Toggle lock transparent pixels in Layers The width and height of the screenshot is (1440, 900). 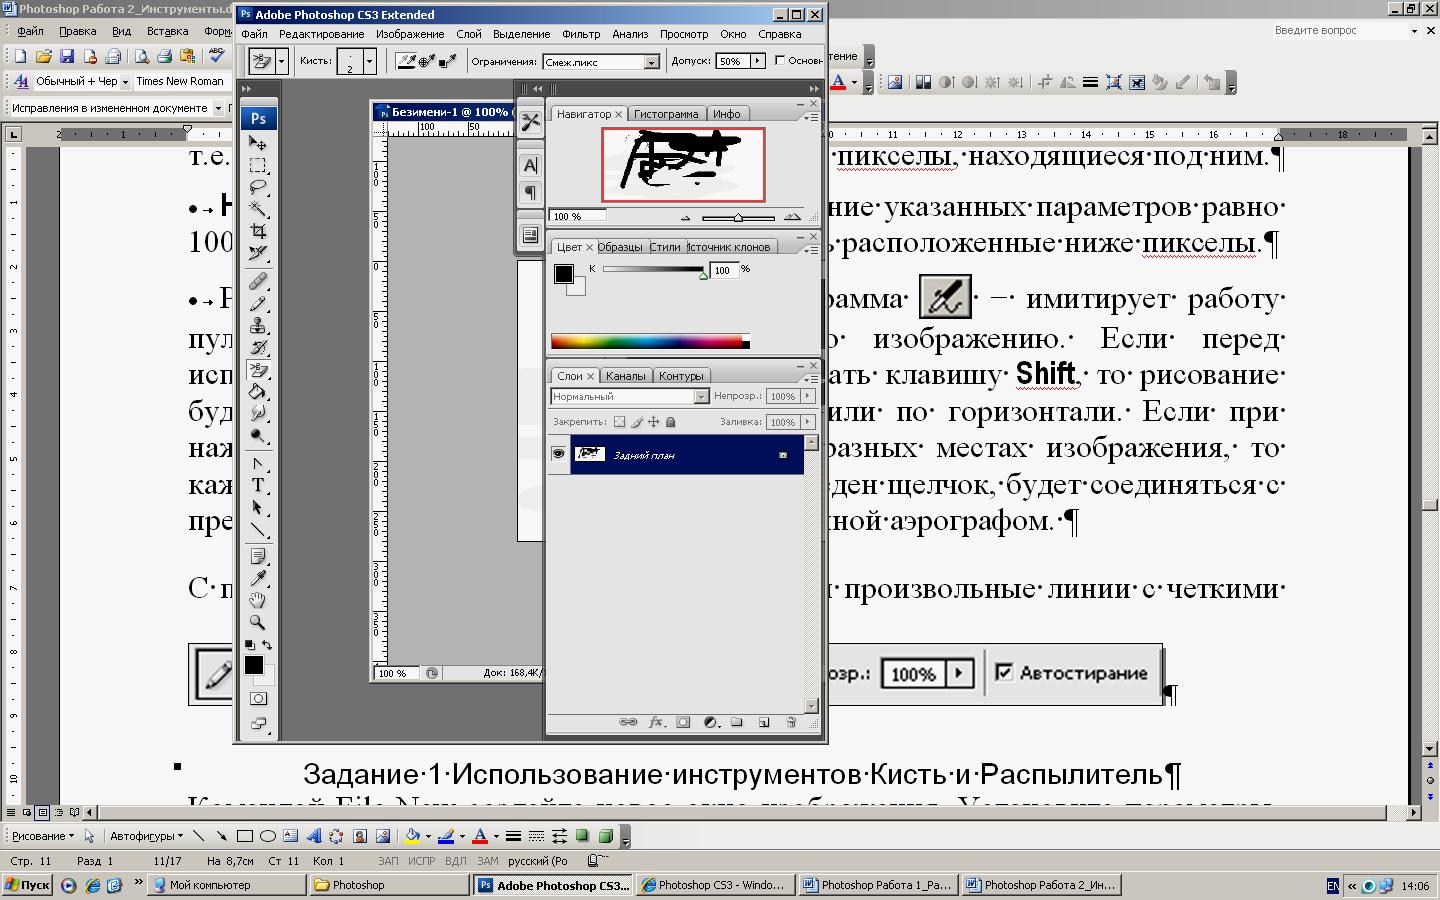[x=619, y=422]
